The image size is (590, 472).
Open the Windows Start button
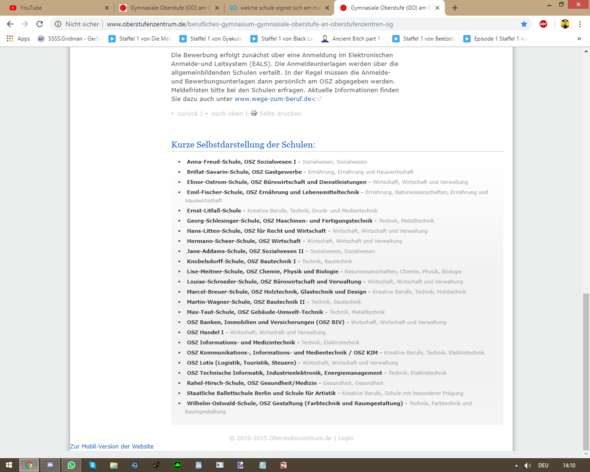[9, 466]
